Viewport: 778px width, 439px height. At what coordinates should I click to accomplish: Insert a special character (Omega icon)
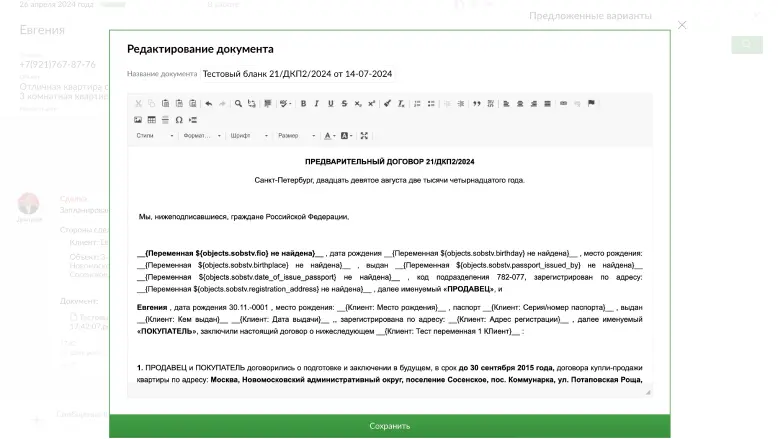point(179,120)
